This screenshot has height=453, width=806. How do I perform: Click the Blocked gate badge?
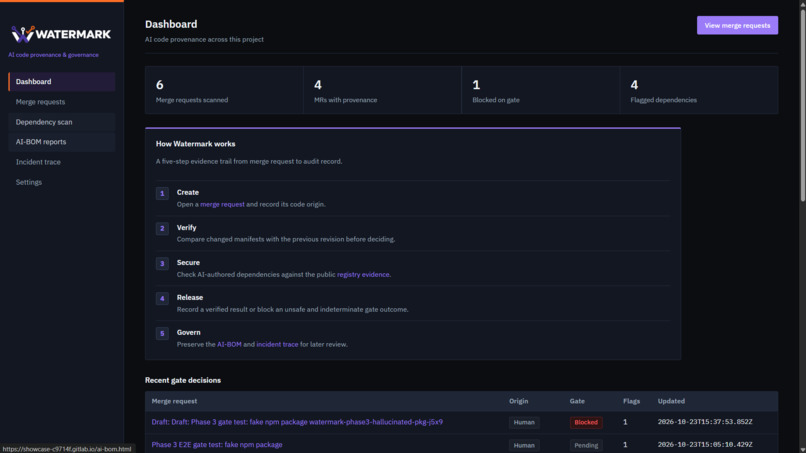586,422
